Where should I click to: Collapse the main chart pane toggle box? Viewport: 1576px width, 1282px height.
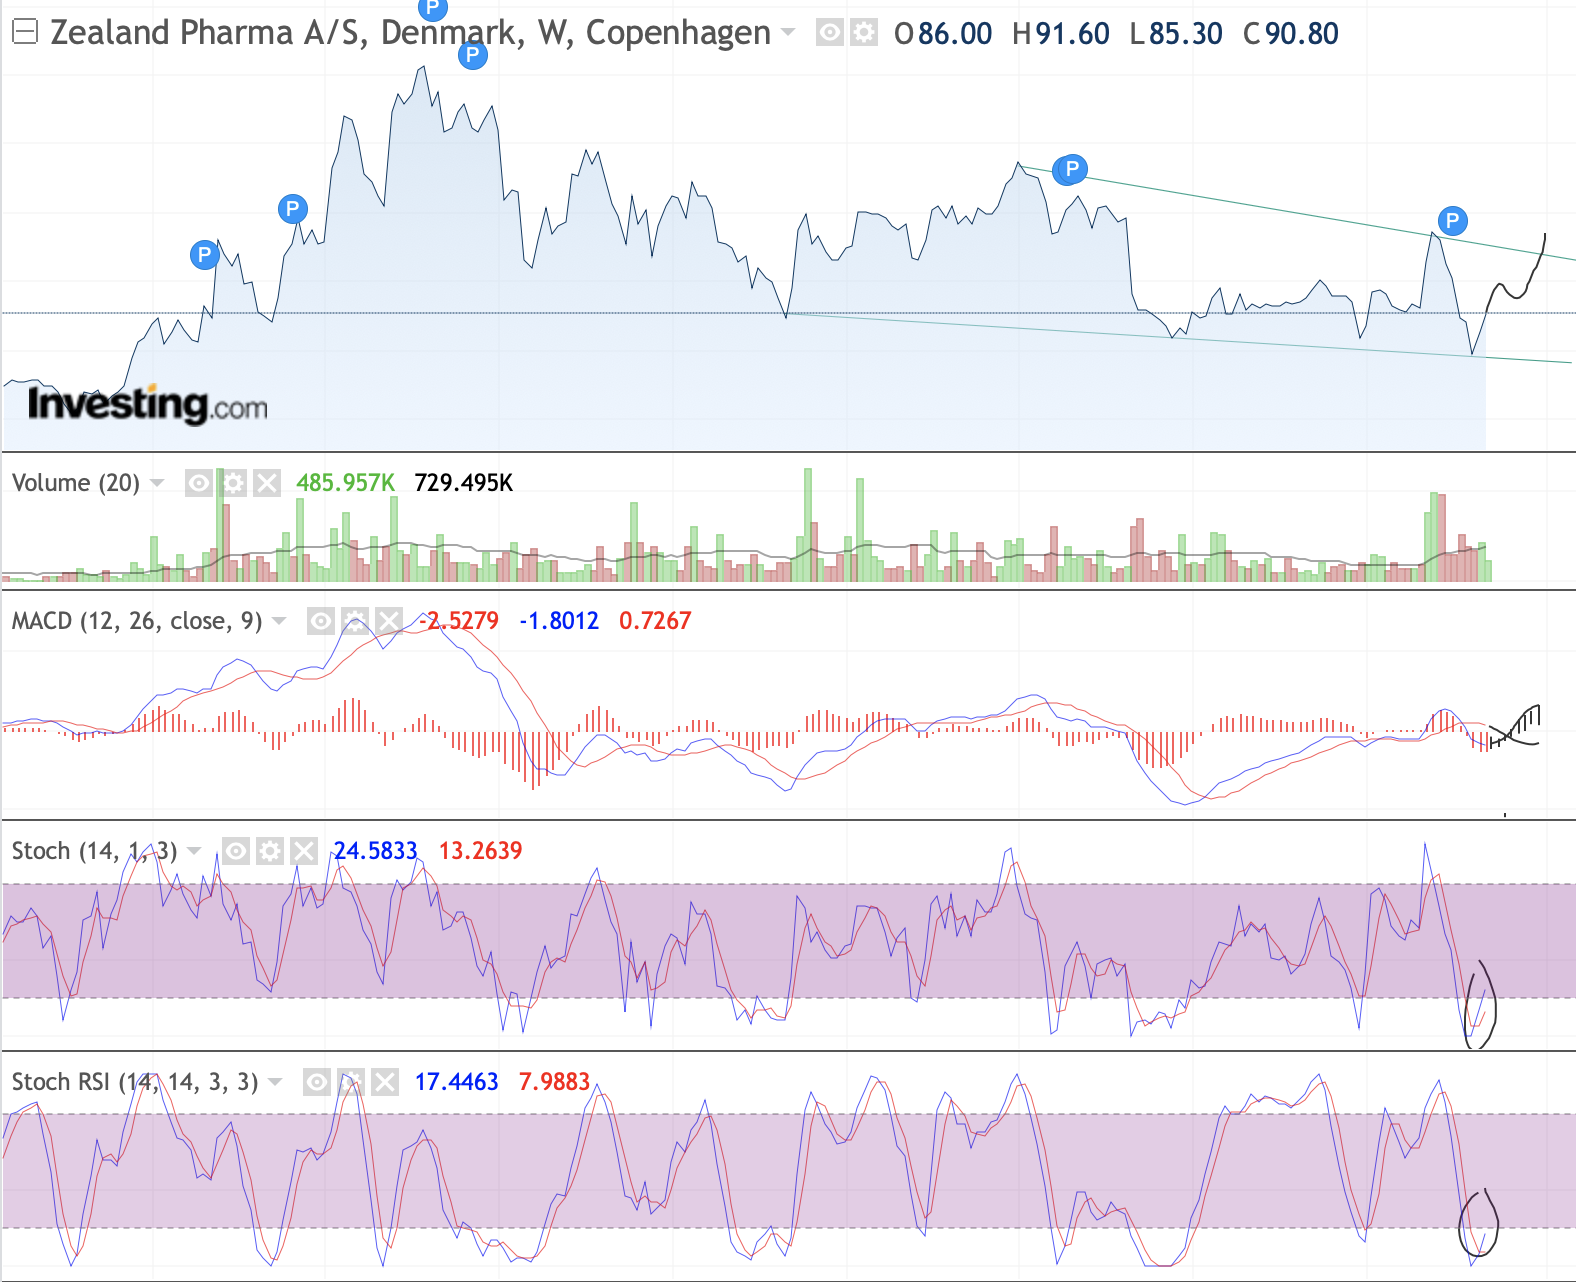(25, 33)
